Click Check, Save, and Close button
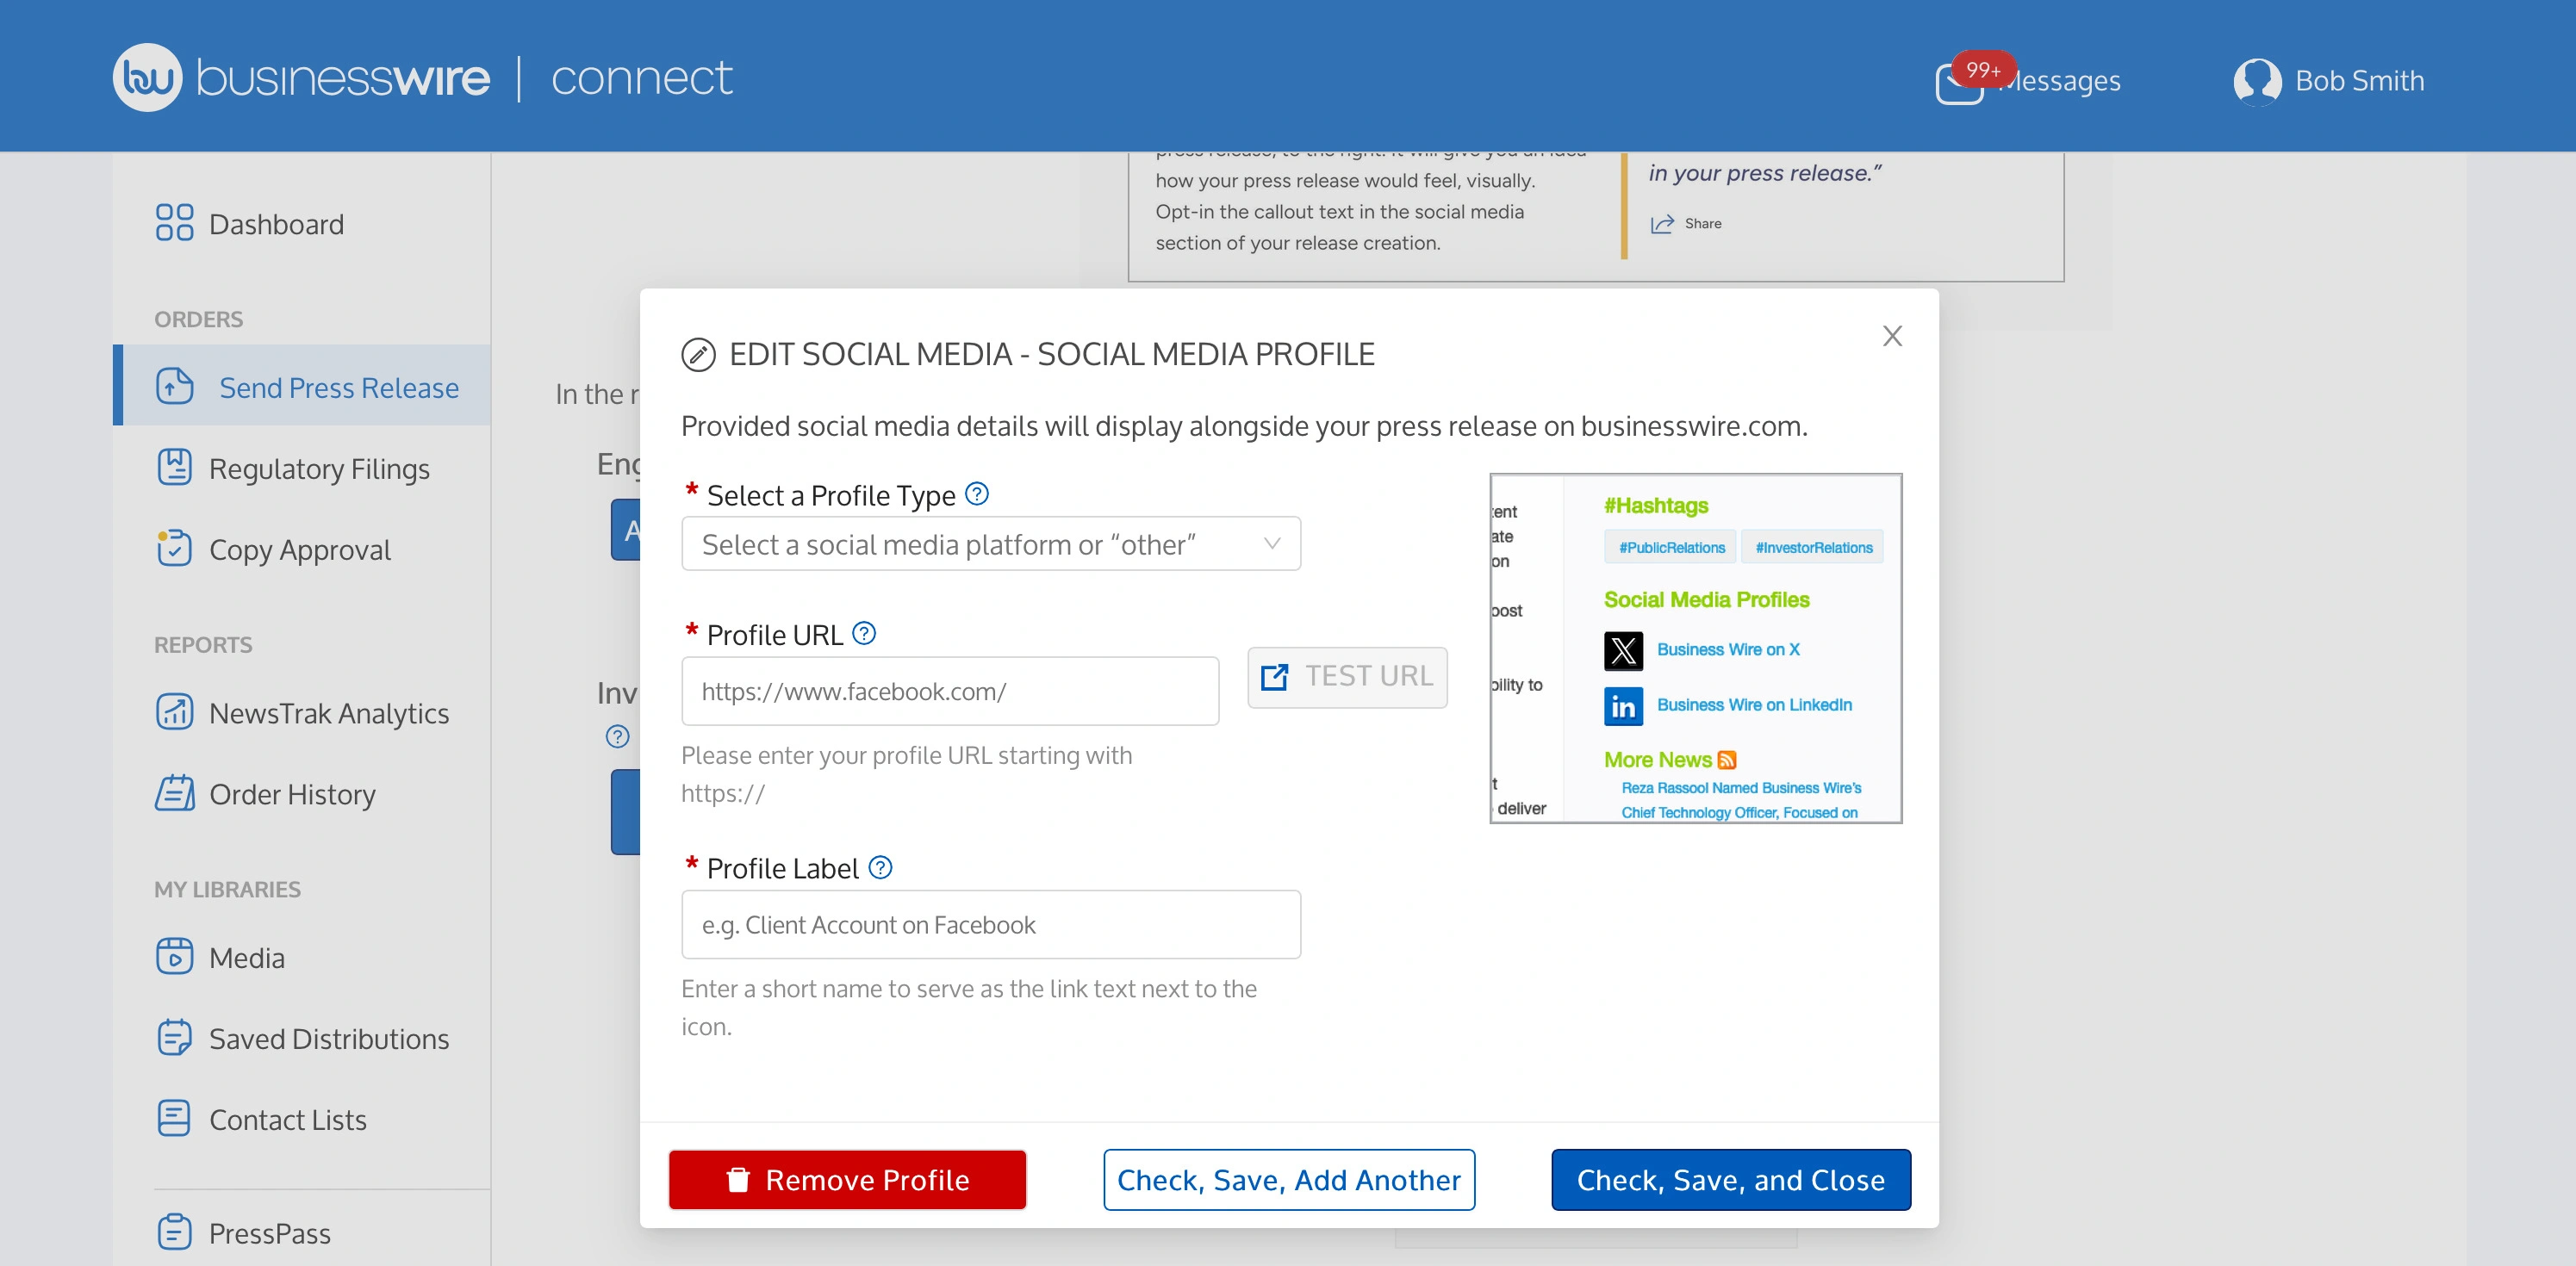This screenshot has height=1266, width=2576. (x=1731, y=1179)
